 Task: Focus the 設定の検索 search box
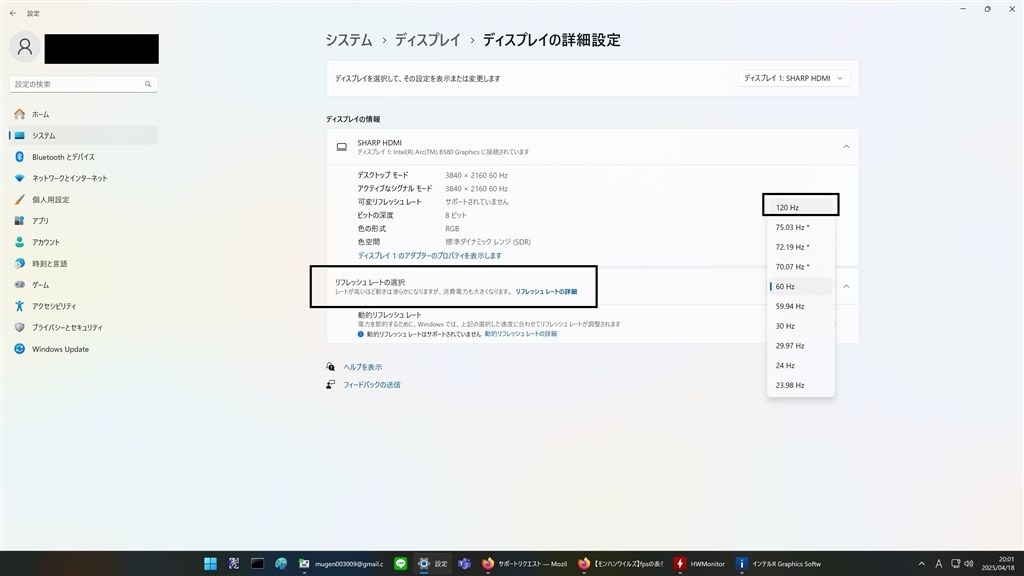click(84, 84)
